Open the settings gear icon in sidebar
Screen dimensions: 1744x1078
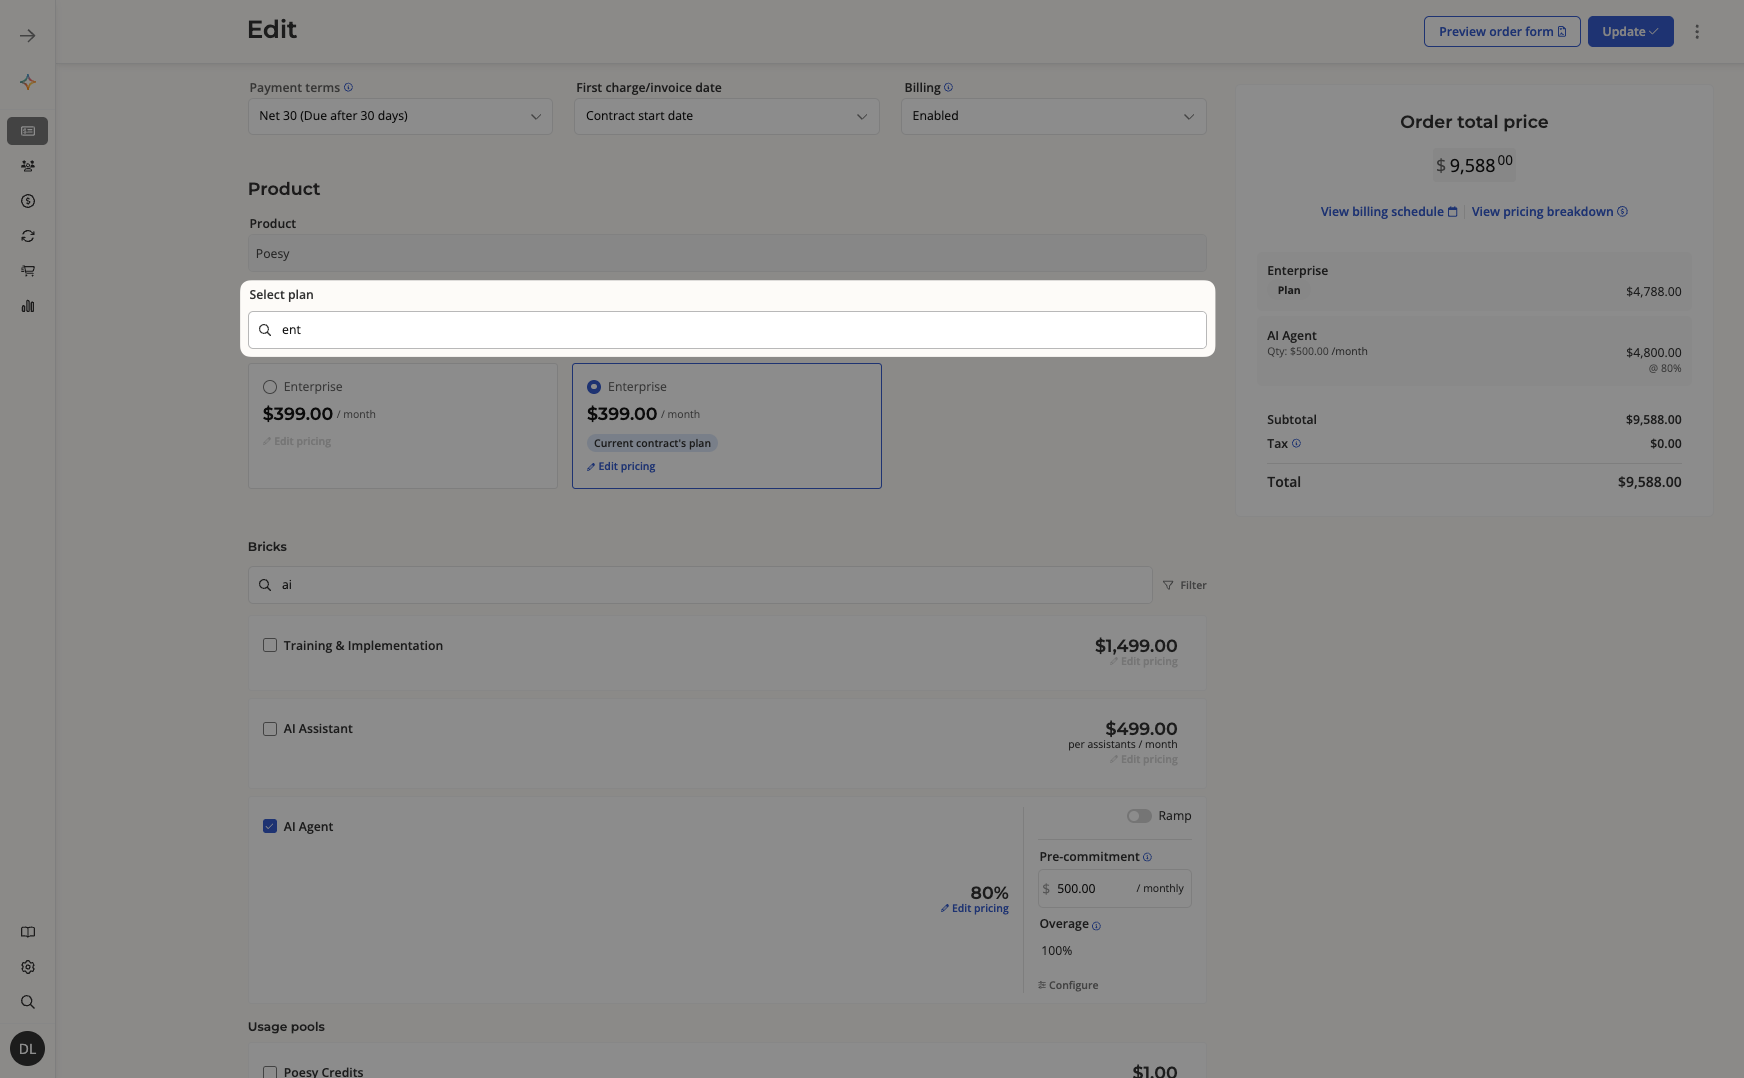[x=28, y=967]
